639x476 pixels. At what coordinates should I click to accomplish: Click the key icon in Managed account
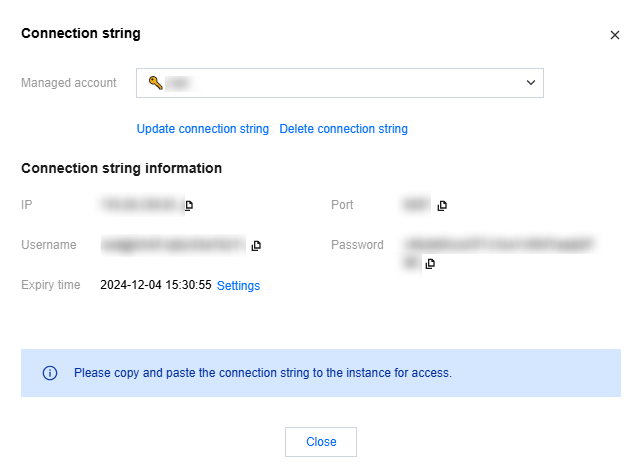(155, 83)
